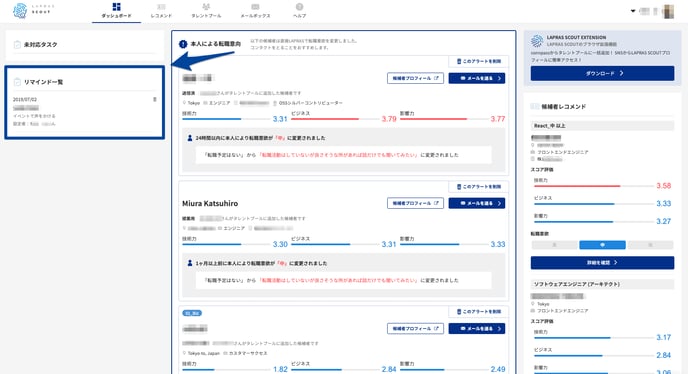Delete the alert on Miura Katsuhiro card
The image size is (688, 374).
coord(479,187)
